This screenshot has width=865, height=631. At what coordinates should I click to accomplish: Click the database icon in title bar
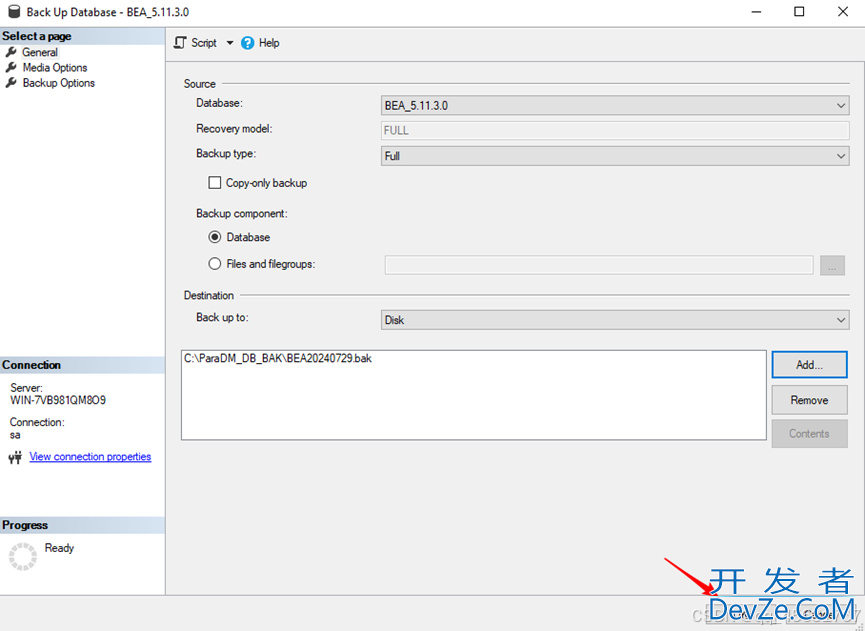click(x=14, y=12)
